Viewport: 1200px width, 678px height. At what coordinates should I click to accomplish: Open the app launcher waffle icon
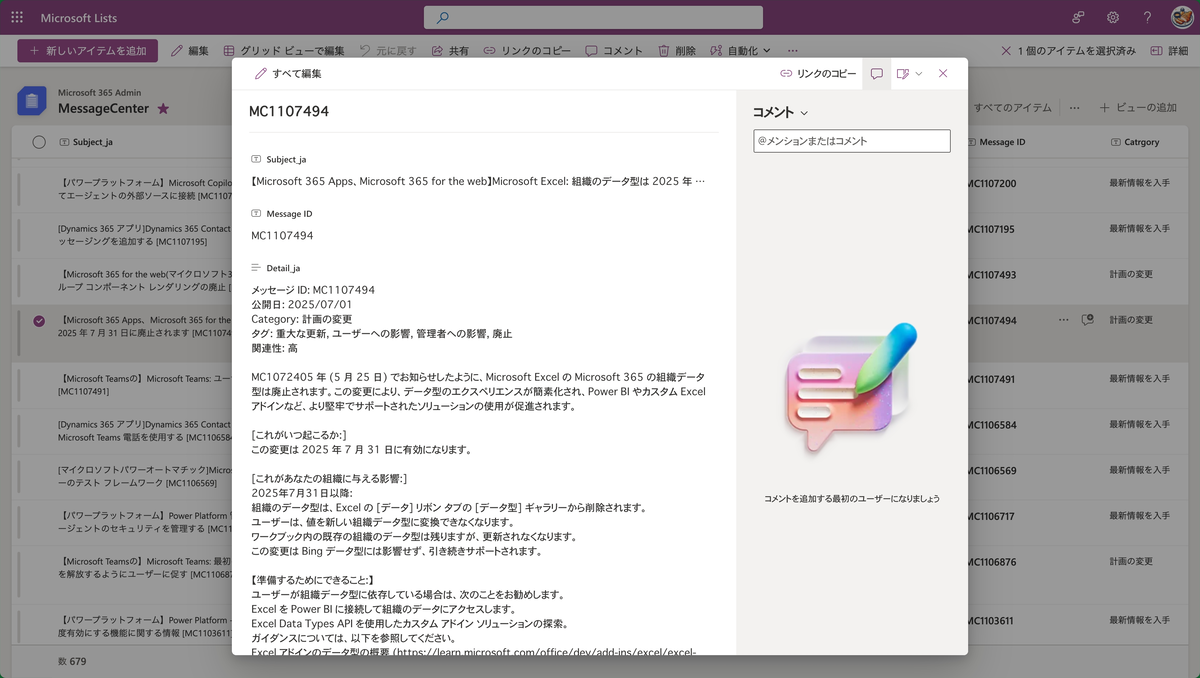tap(17, 17)
